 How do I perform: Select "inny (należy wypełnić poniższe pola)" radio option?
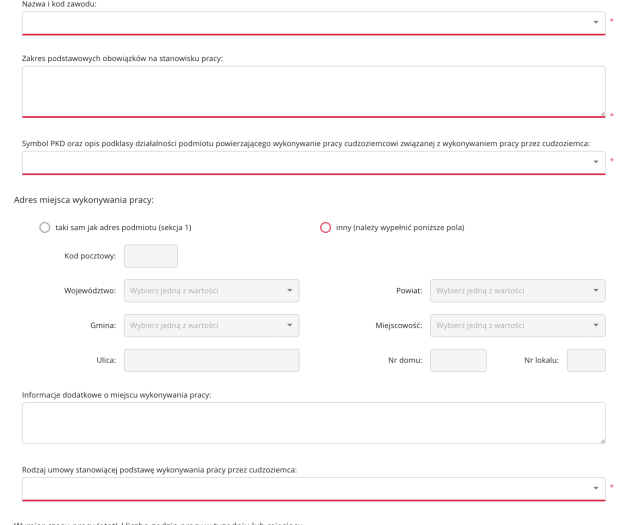[326, 227]
